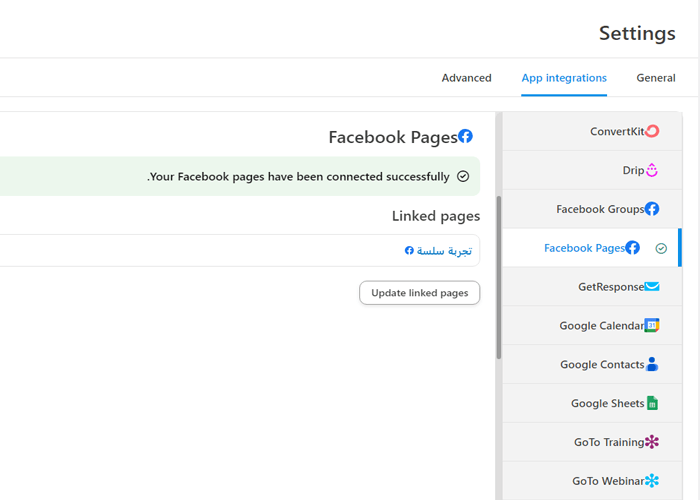The height and width of the screenshot is (500, 700).
Task: Select Facebook Pages in integrations list
Action: pyautogui.click(x=585, y=248)
